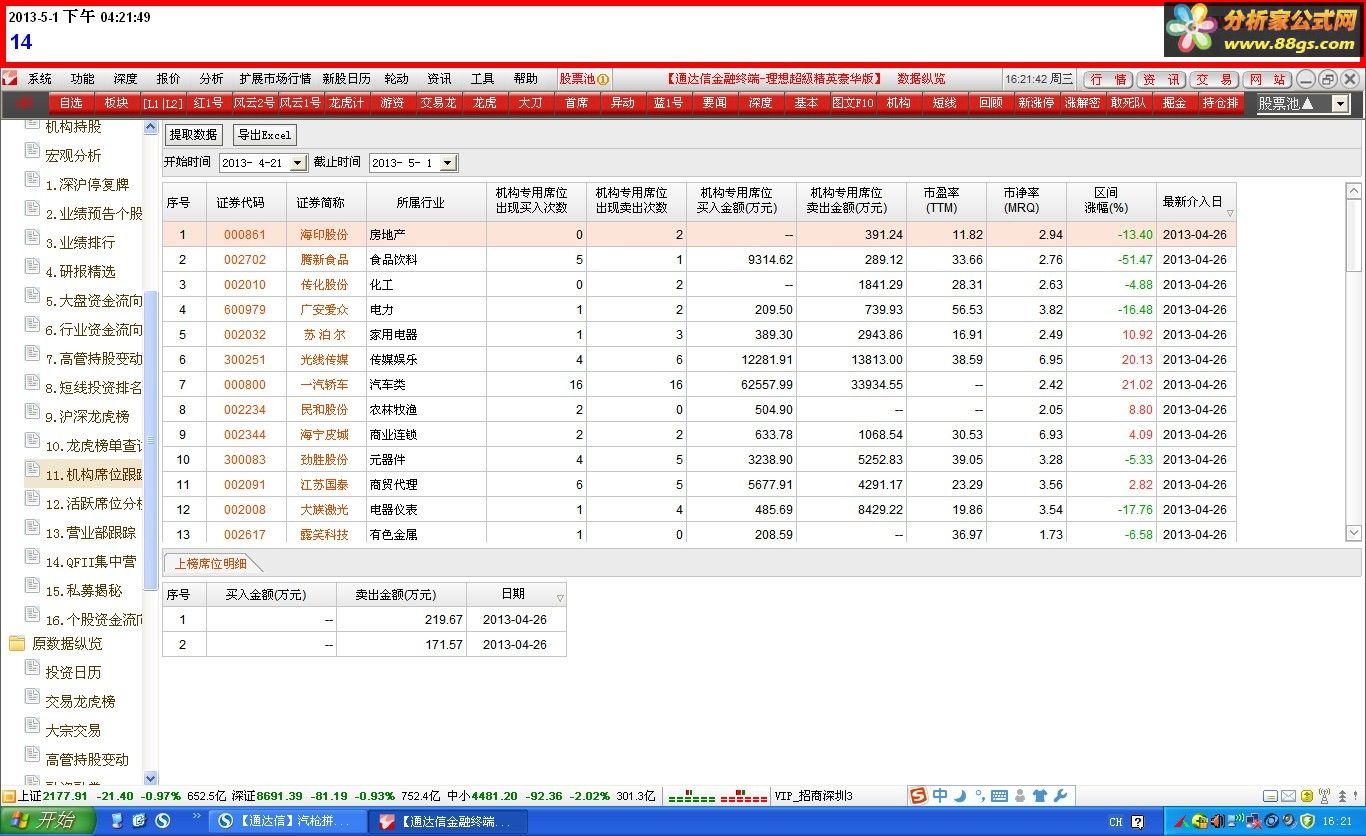Click the table vertical scrollbar up arrow
This screenshot has width=1366, height=836.
[1354, 190]
